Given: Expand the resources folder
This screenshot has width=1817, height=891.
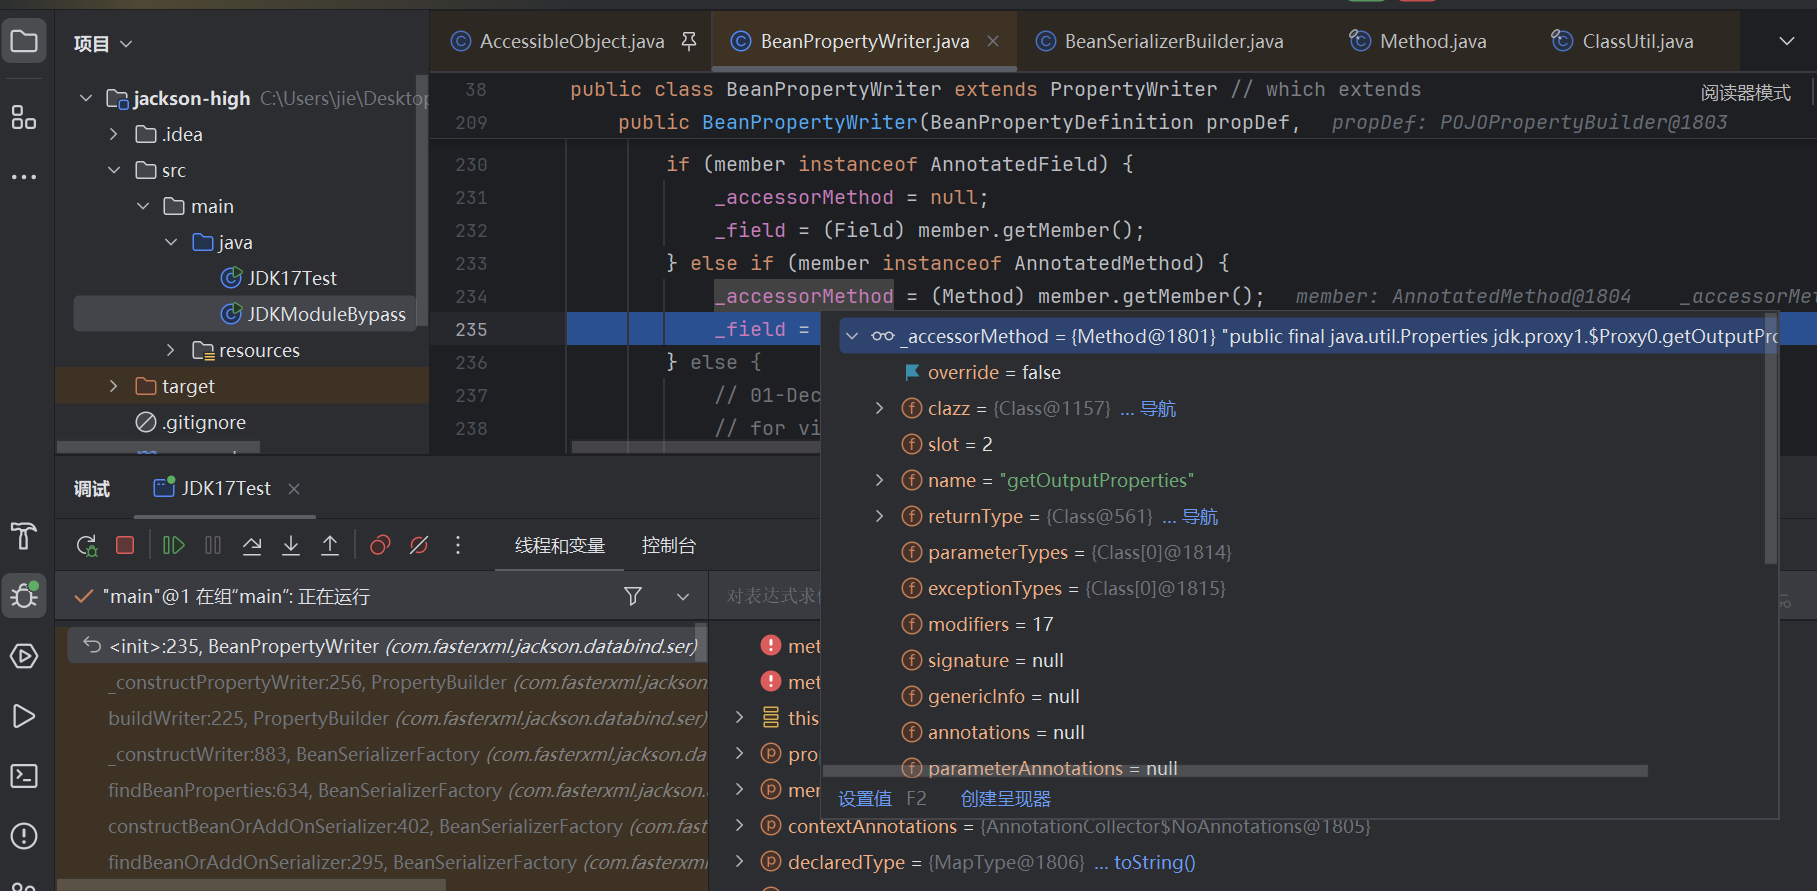Looking at the screenshot, I should (x=171, y=350).
